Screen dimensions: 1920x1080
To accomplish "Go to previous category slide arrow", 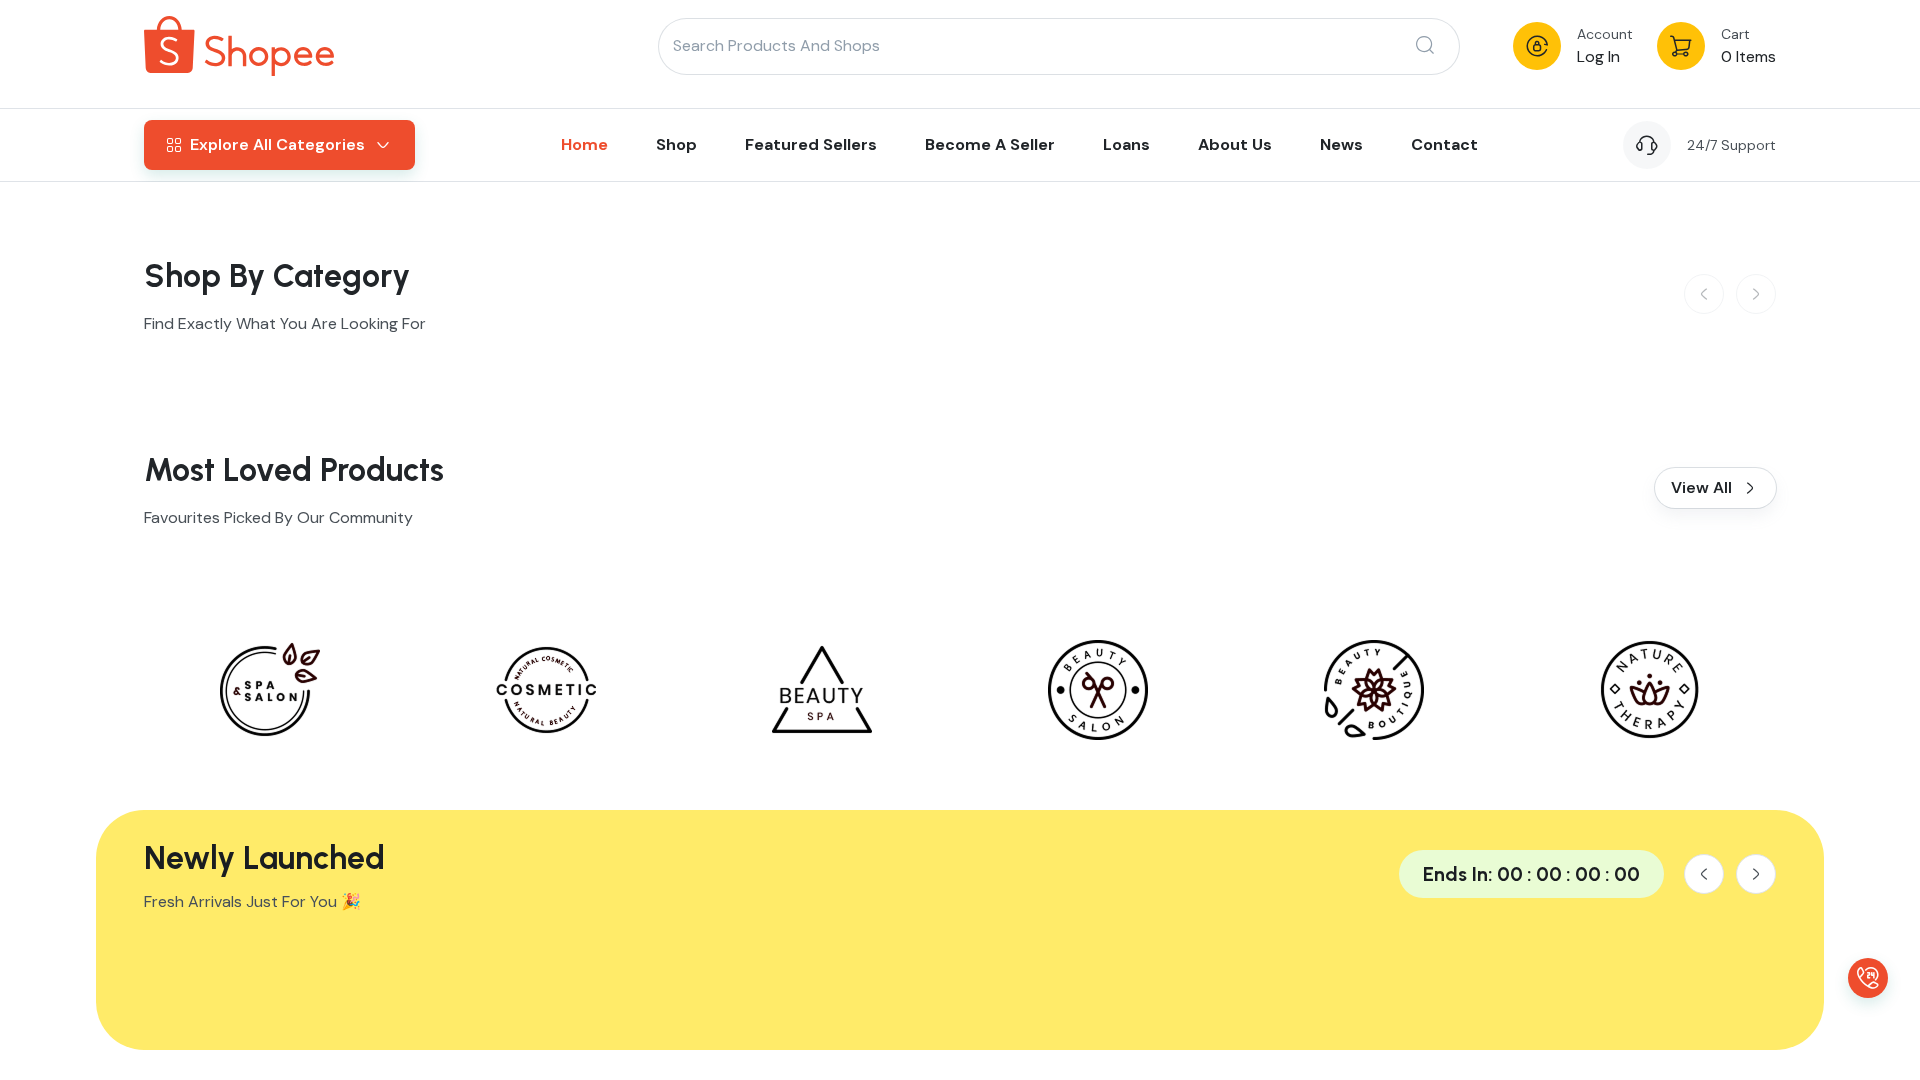I will [1704, 294].
